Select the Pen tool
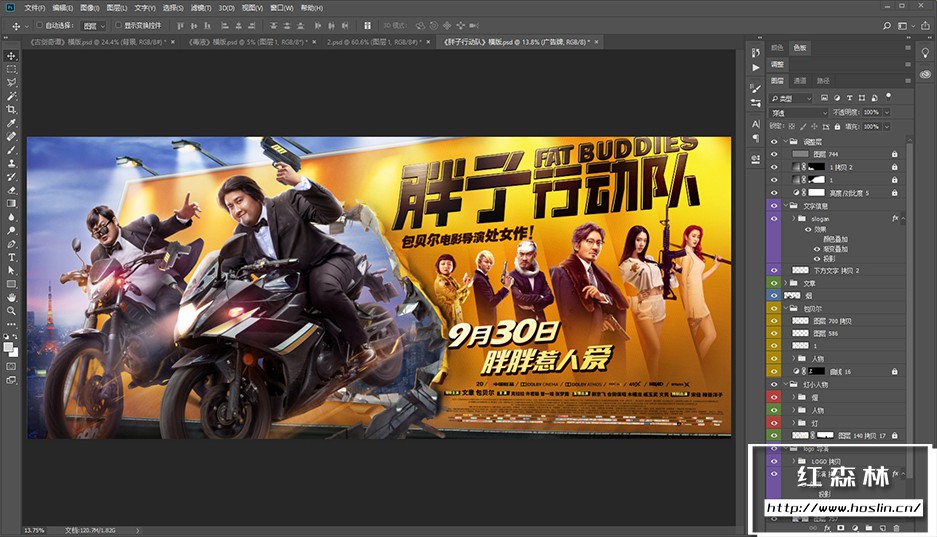This screenshot has width=937, height=537. click(11, 244)
